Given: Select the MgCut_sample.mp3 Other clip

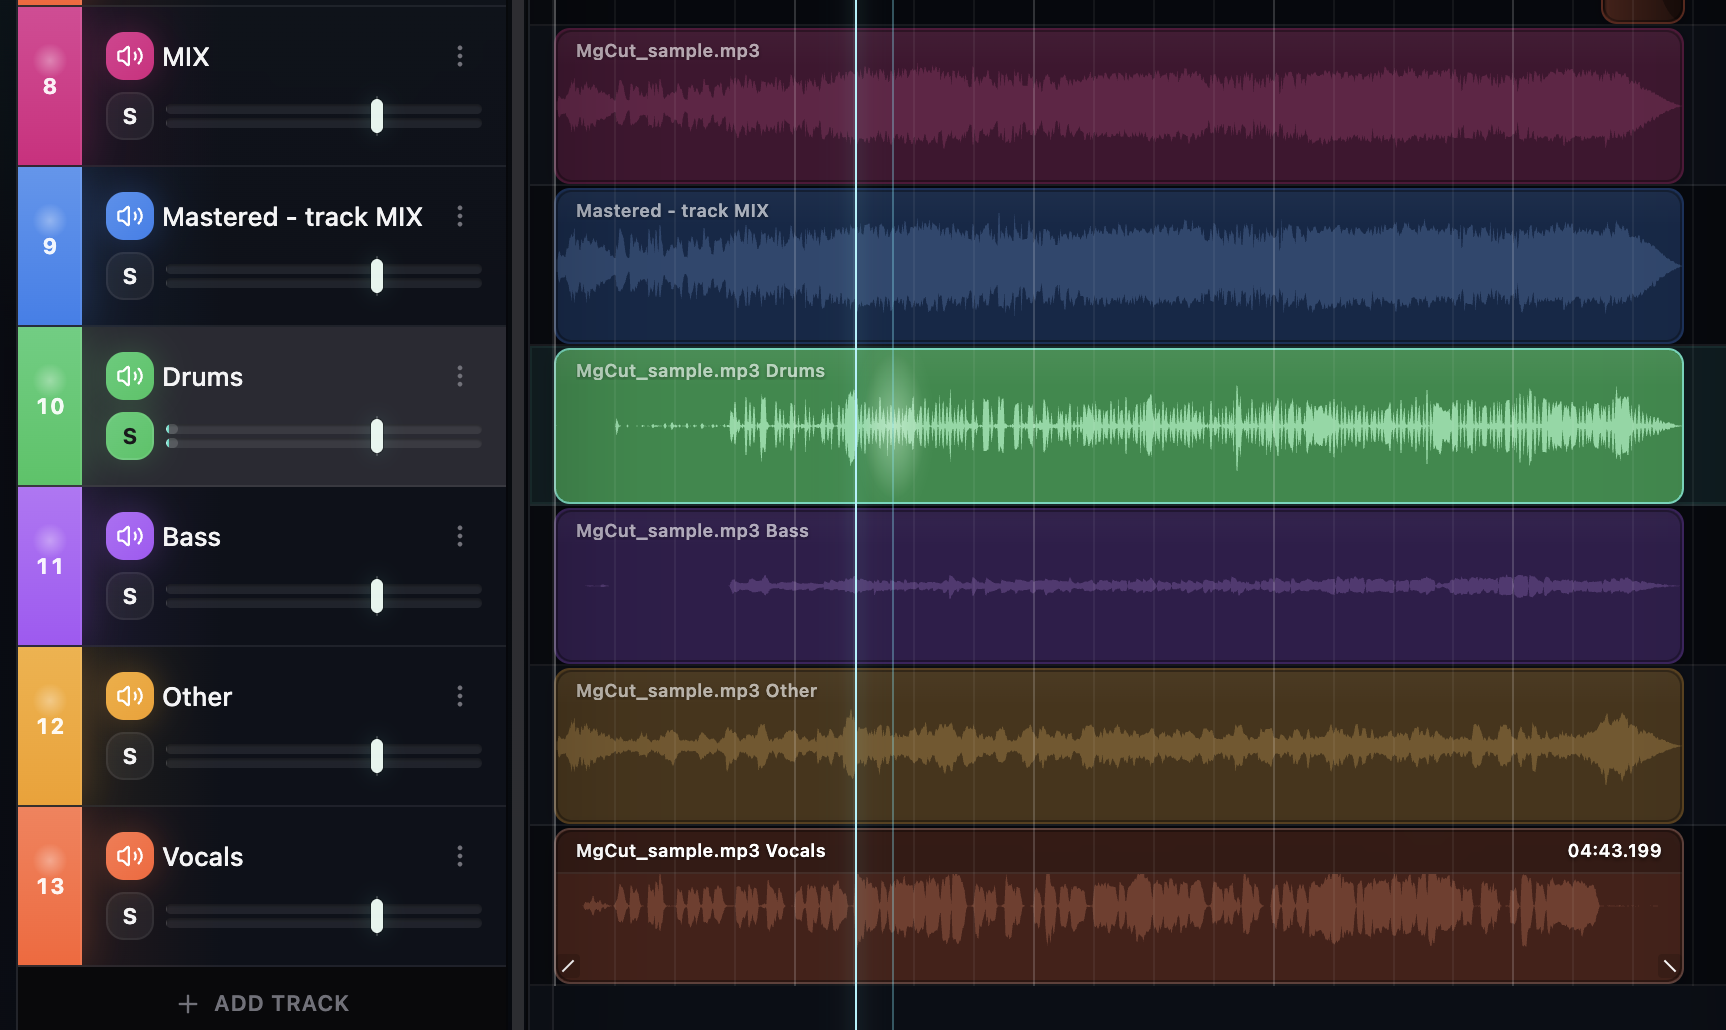Looking at the screenshot, I should [x=1119, y=746].
